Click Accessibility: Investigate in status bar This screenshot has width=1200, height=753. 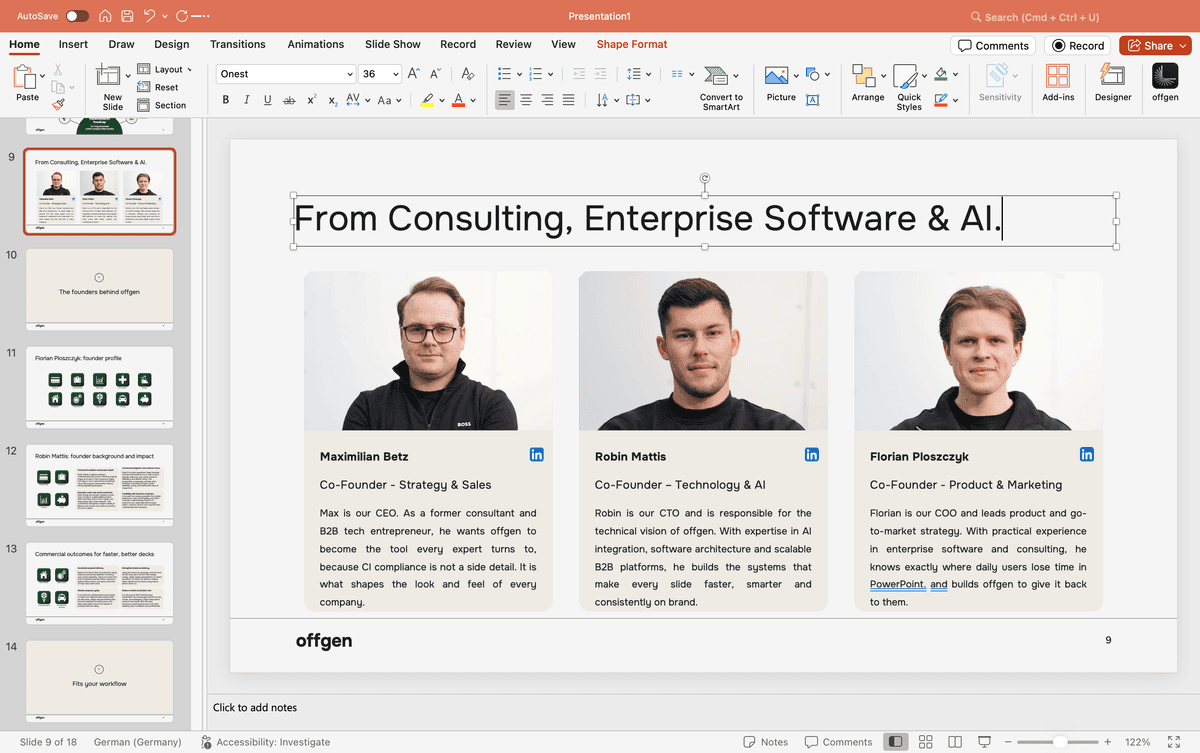(x=265, y=742)
